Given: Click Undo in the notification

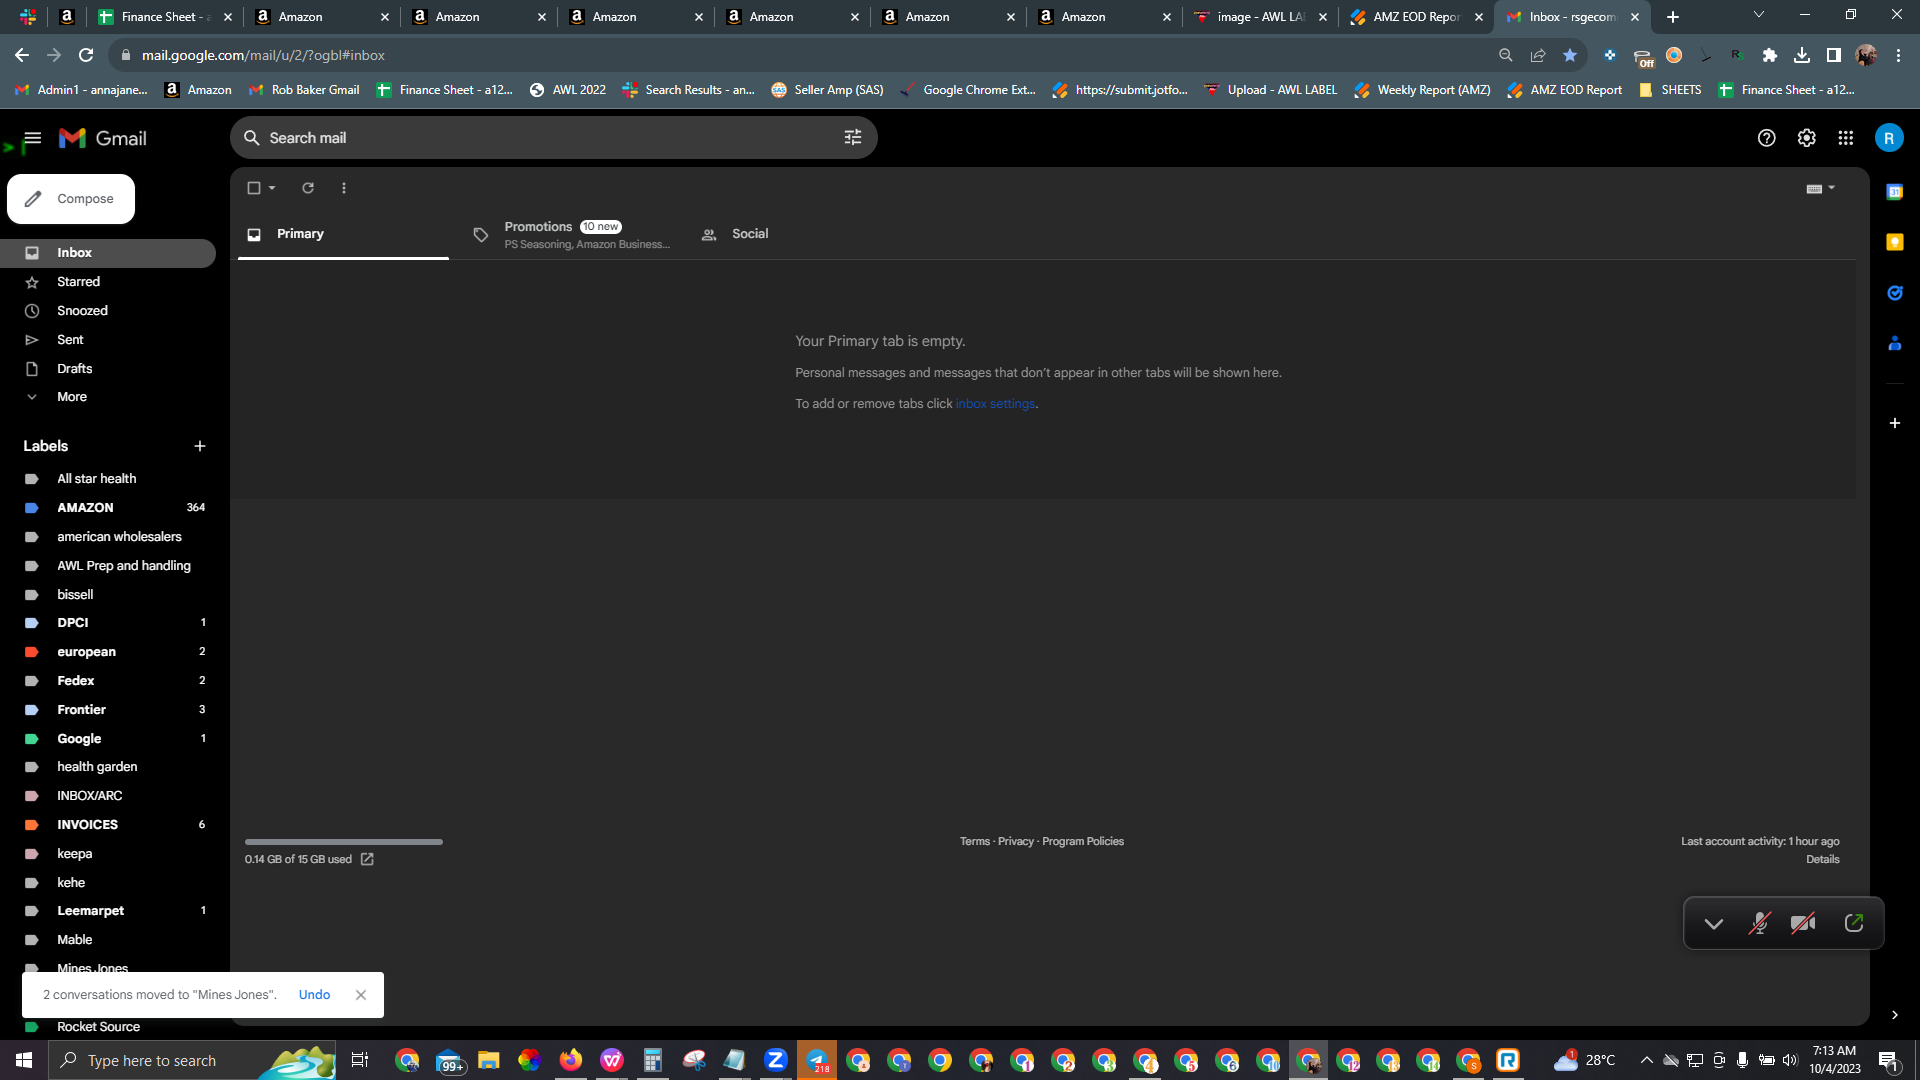Looking at the screenshot, I should 314,995.
